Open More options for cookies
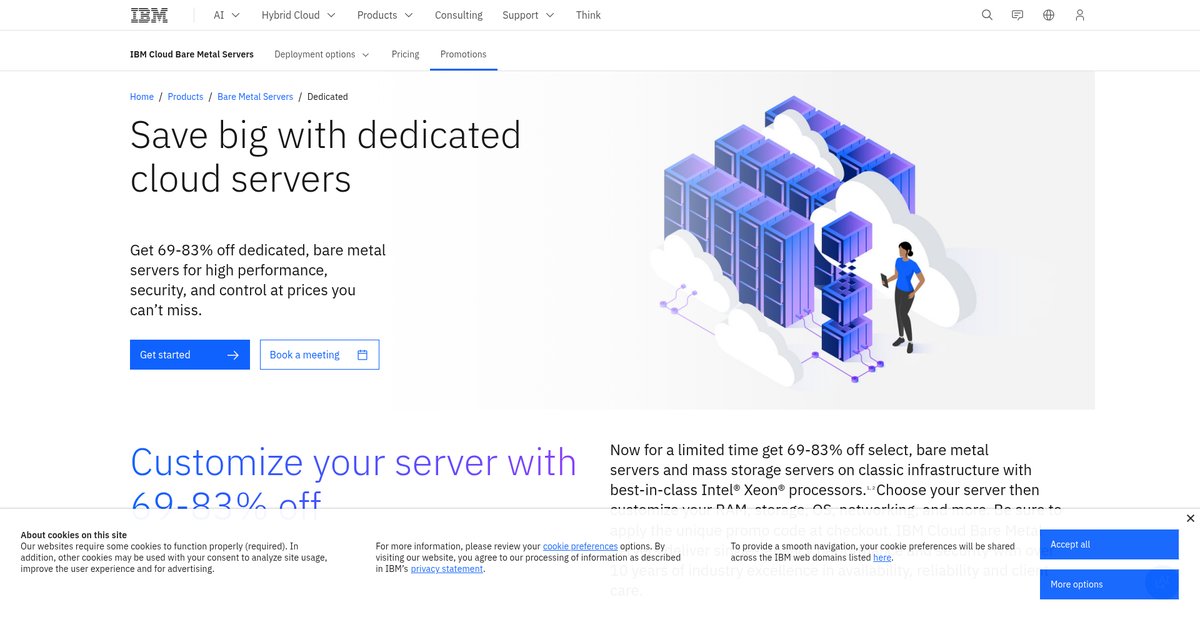This screenshot has height=620, width=1200. coord(1109,584)
